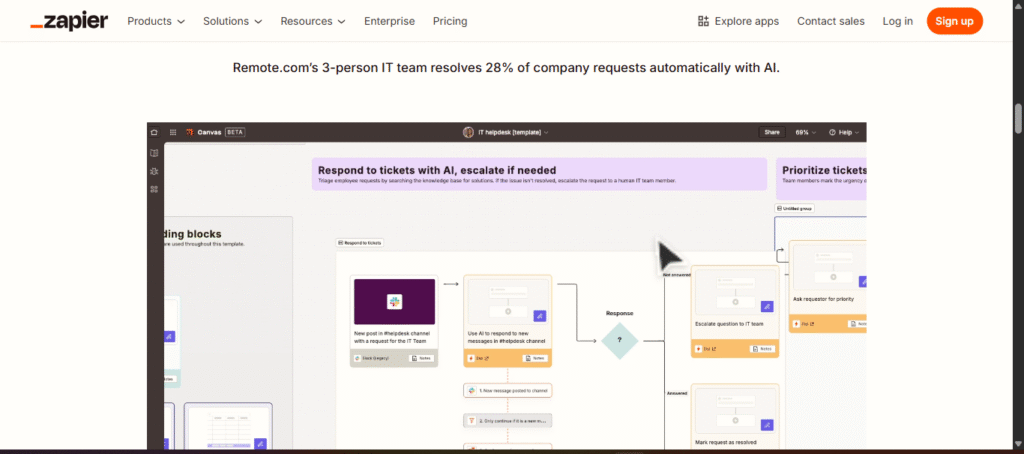The image size is (1024, 454).
Task: Click the Explore apps grid icon
Action: click(703, 21)
